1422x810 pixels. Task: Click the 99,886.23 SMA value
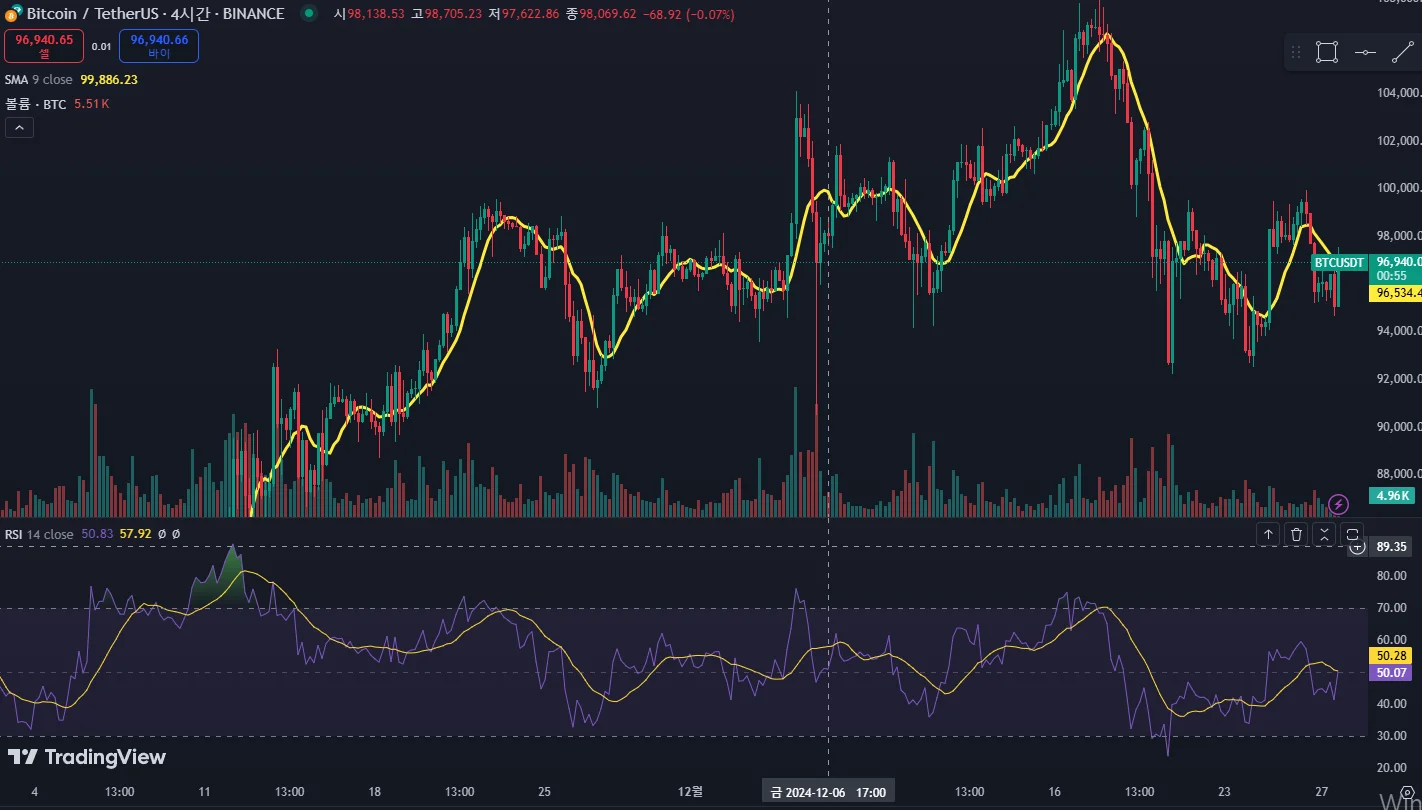tap(109, 79)
